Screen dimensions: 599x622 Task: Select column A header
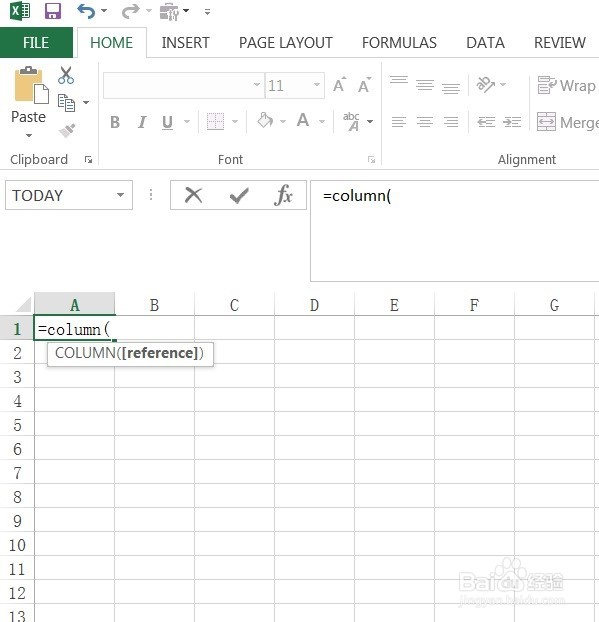75,305
